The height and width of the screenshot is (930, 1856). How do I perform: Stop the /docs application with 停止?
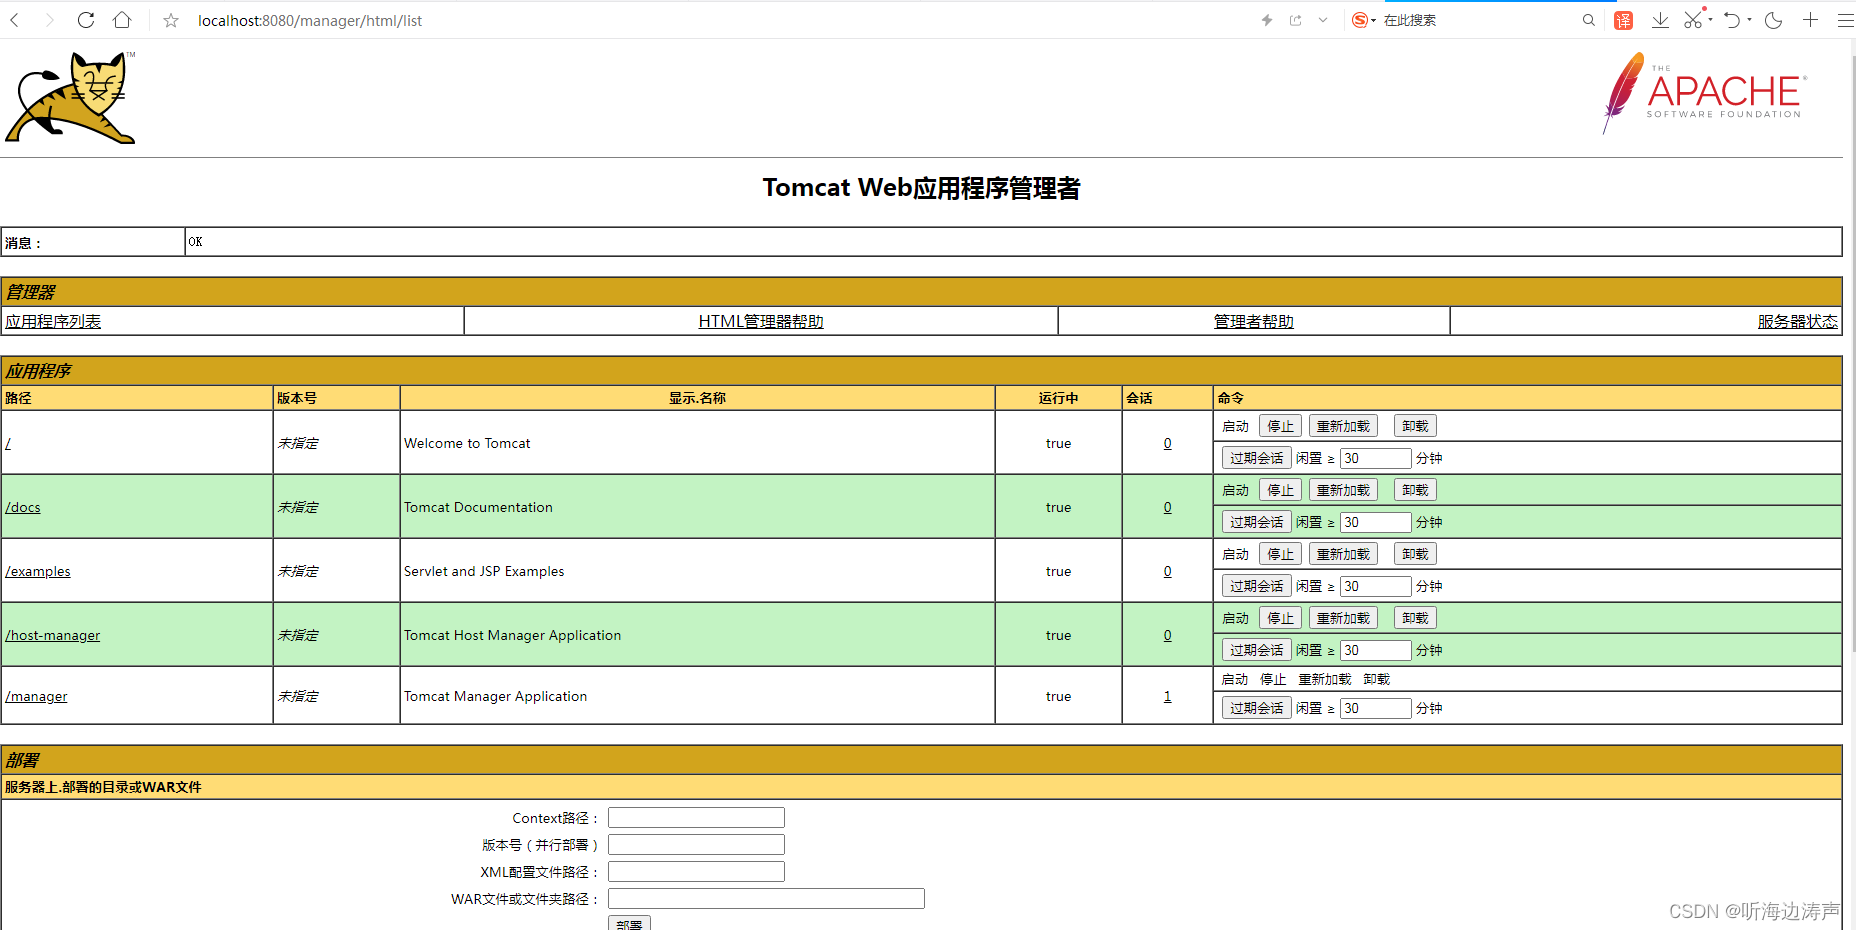1280,490
